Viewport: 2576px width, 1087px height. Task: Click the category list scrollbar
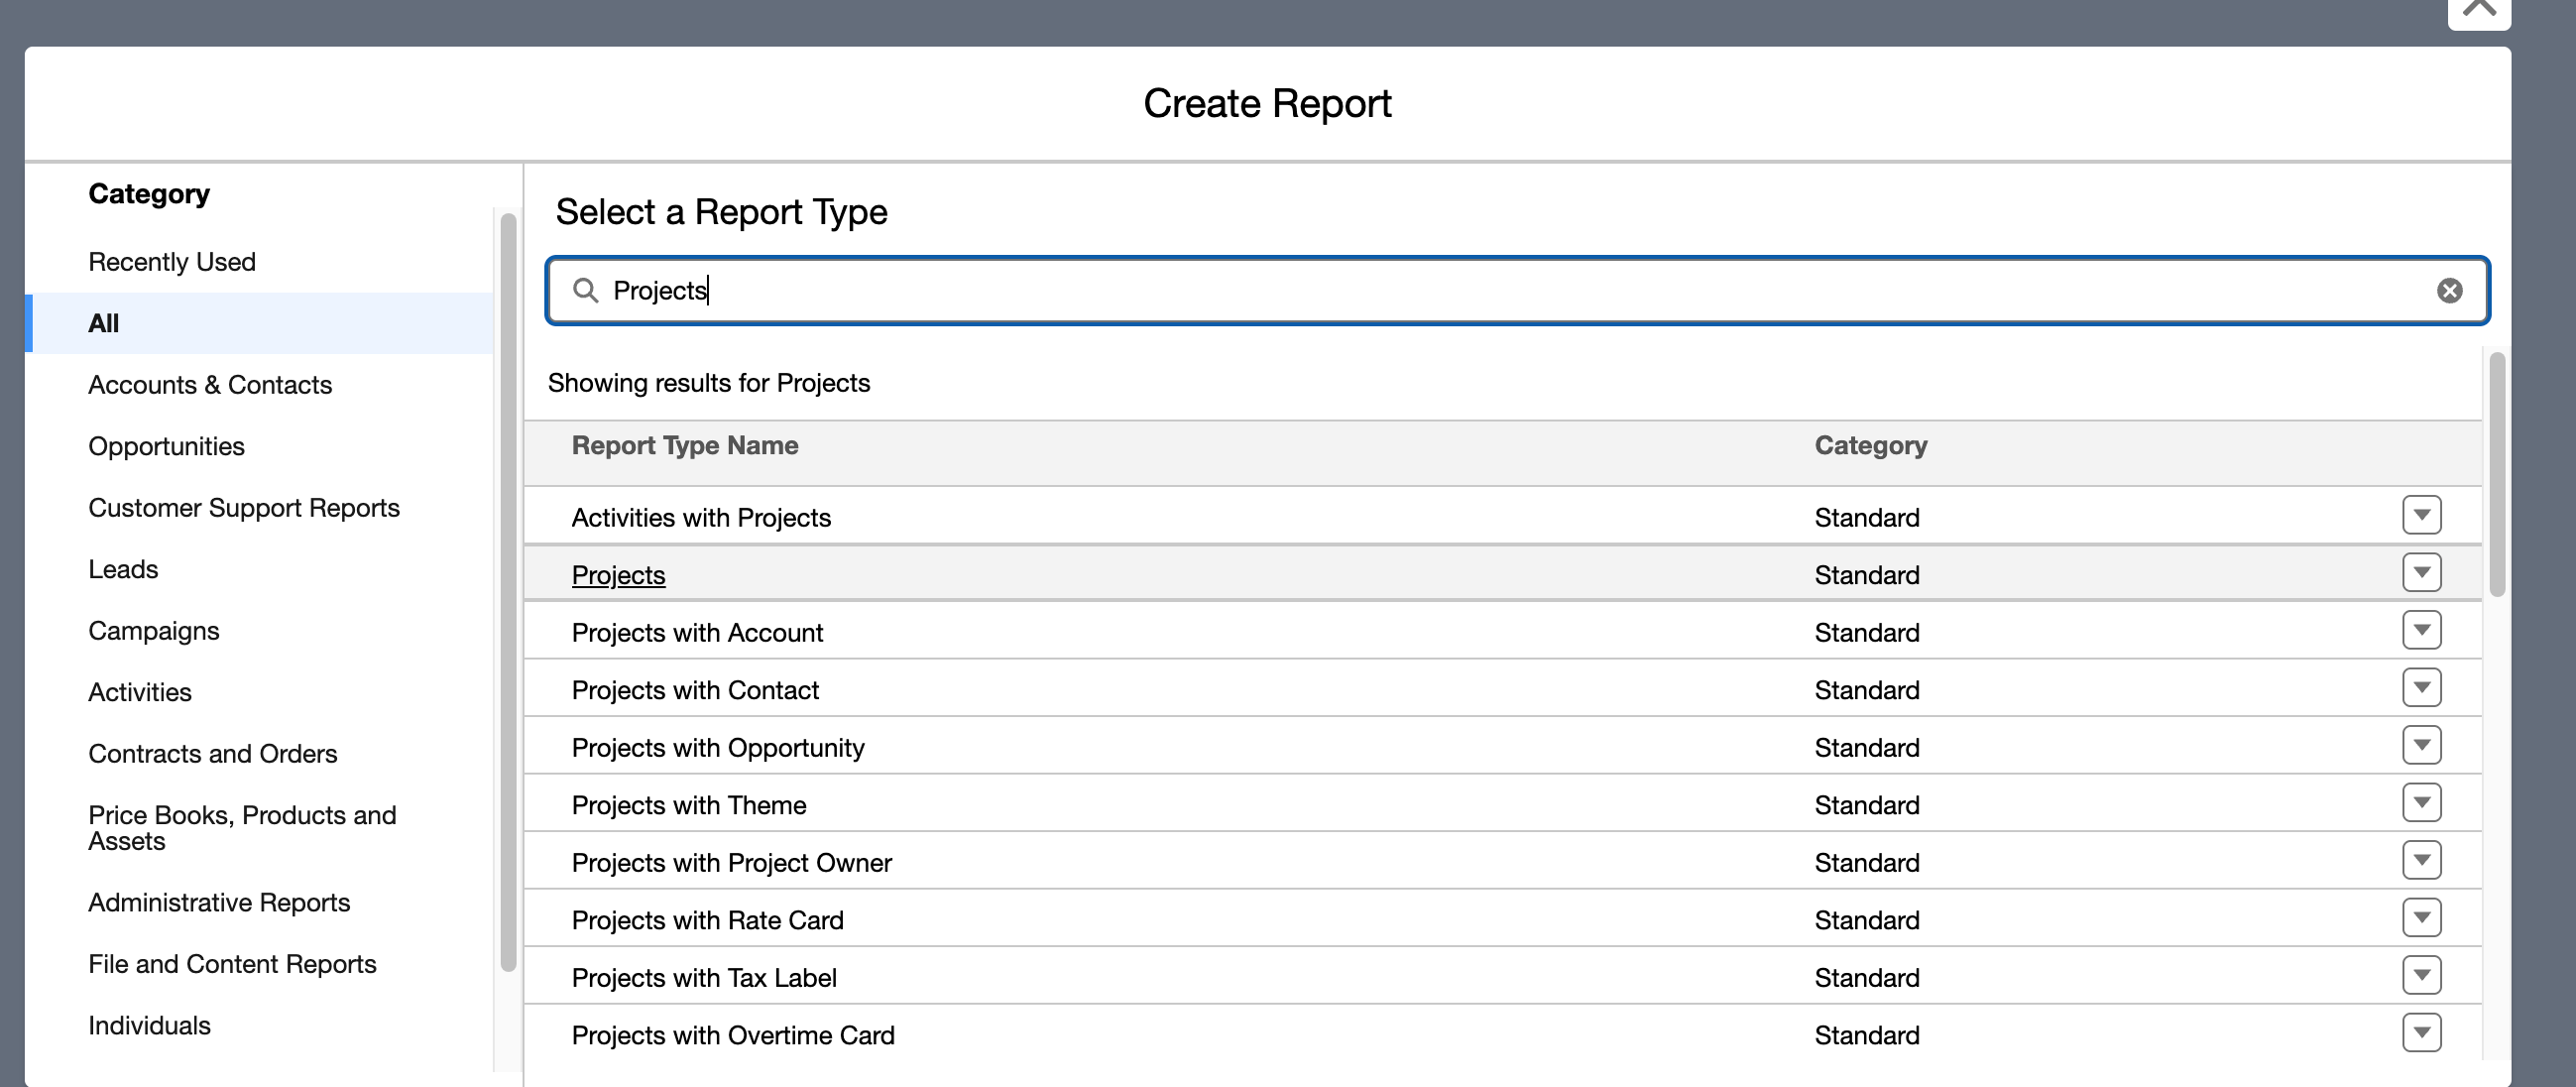click(508, 591)
